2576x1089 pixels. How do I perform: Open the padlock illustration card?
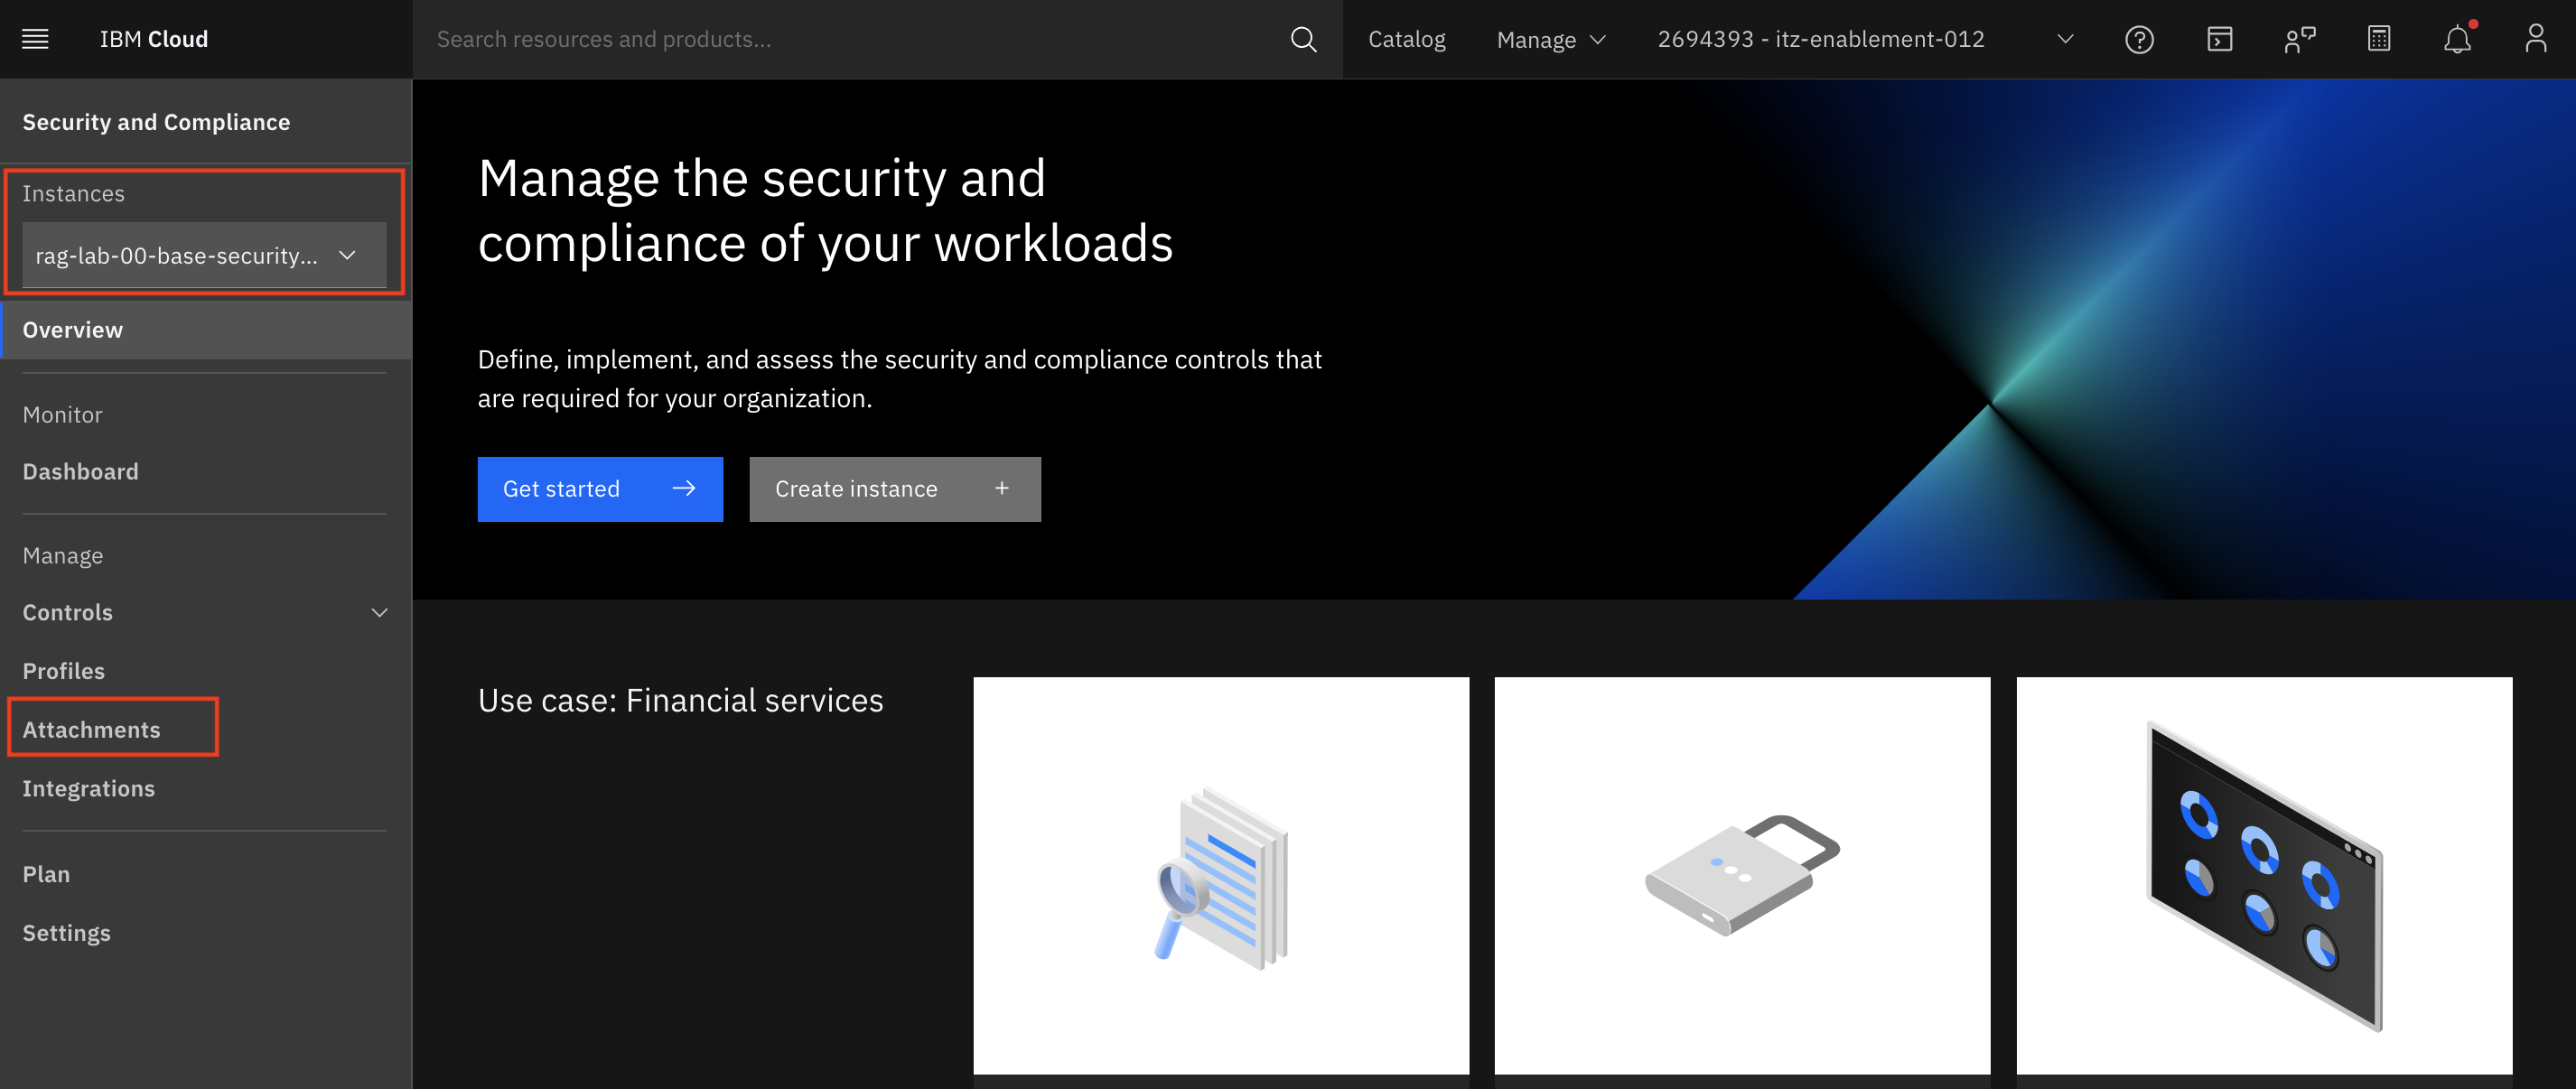click(x=1741, y=875)
